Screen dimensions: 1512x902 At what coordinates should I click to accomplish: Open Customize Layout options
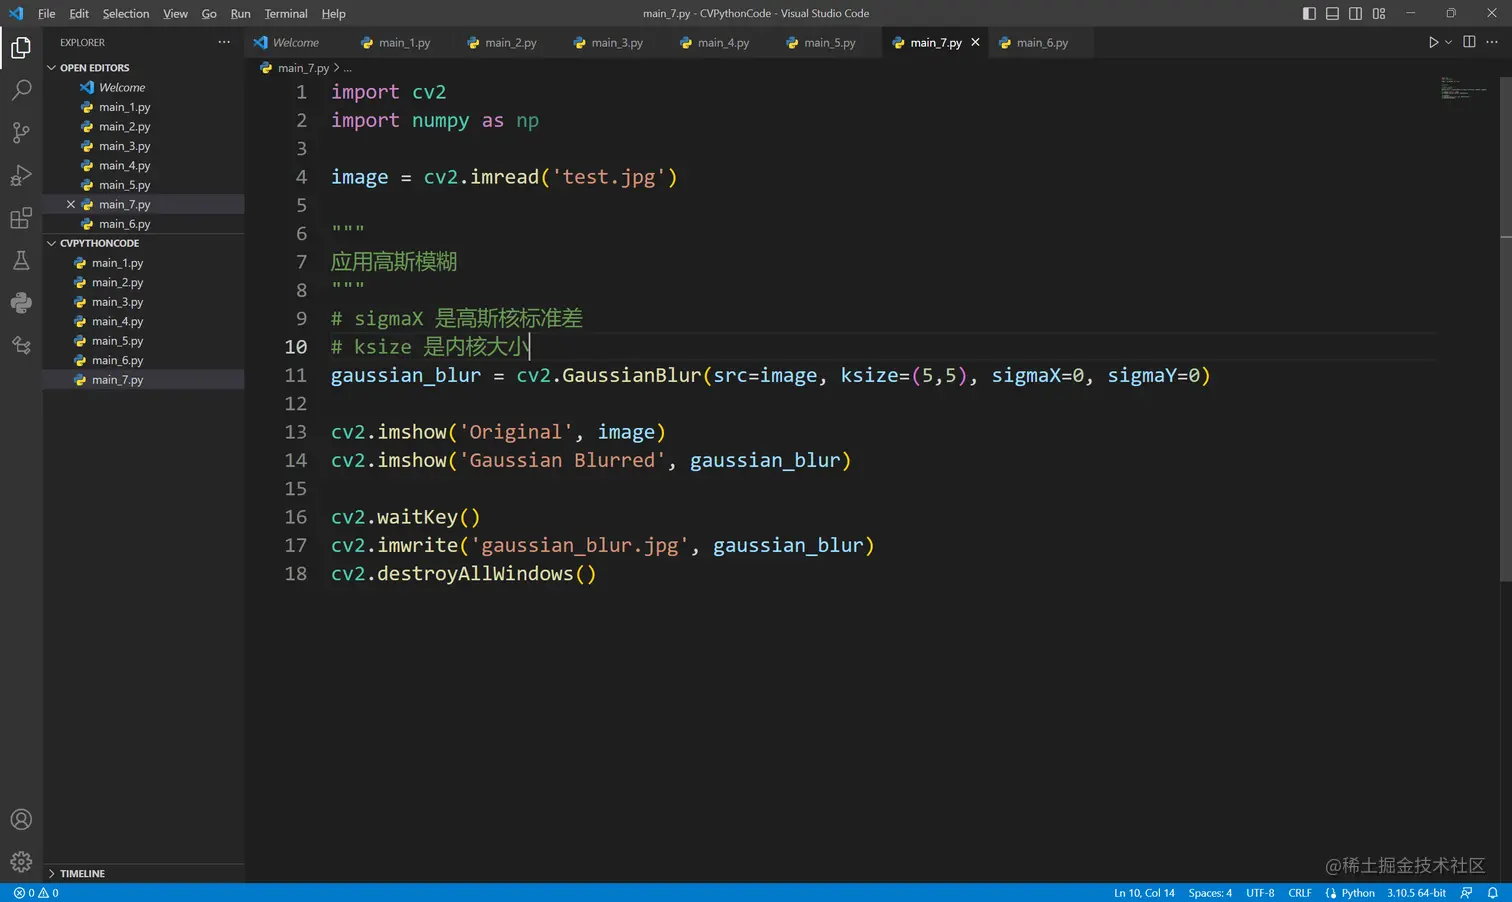point(1379,13)
